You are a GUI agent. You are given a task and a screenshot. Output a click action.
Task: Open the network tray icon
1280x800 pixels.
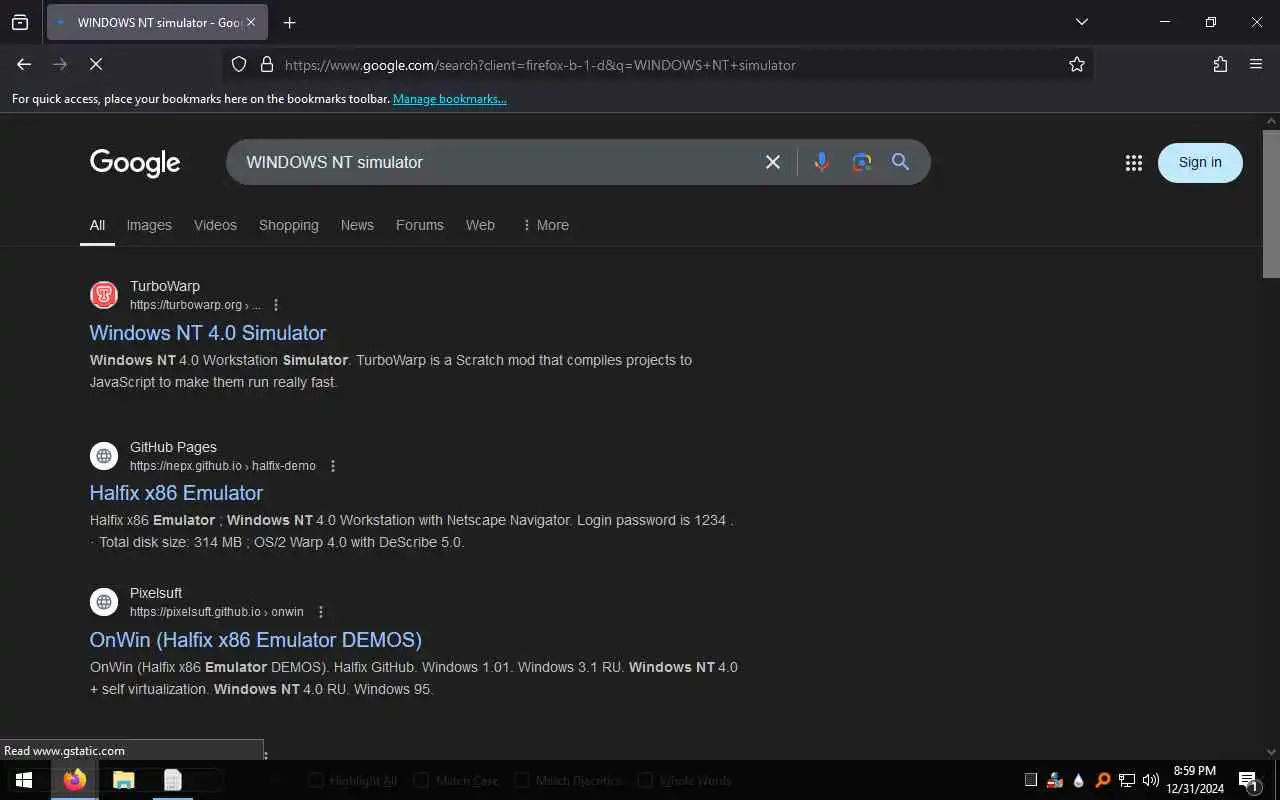tap(1127, 780)
